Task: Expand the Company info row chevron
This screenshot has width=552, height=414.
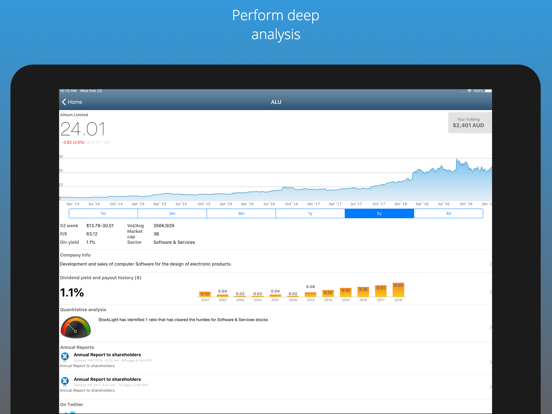Action: tap(490, 264)
